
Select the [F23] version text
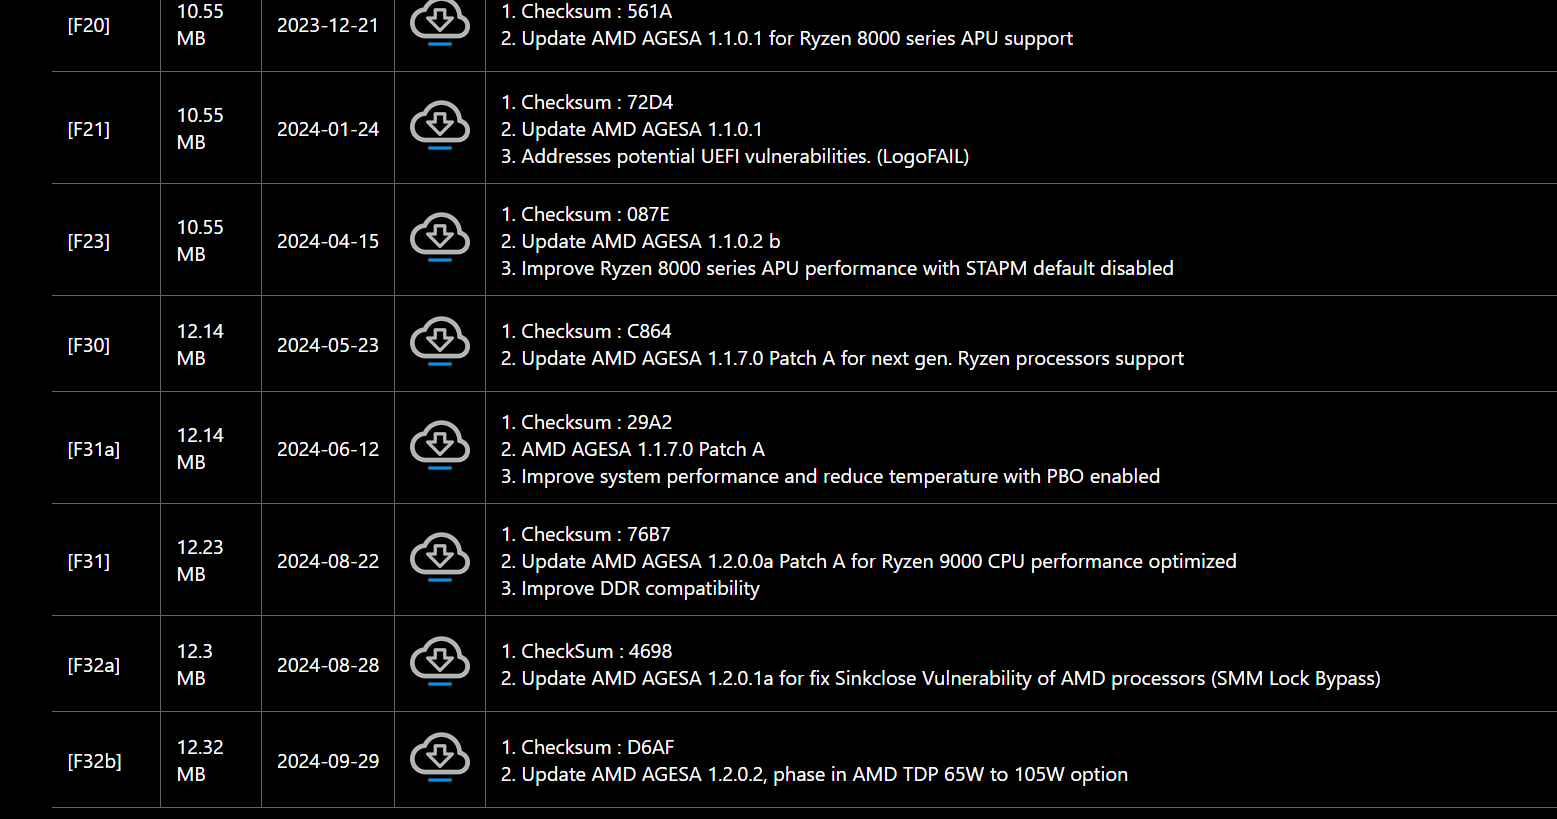point(89,241)
